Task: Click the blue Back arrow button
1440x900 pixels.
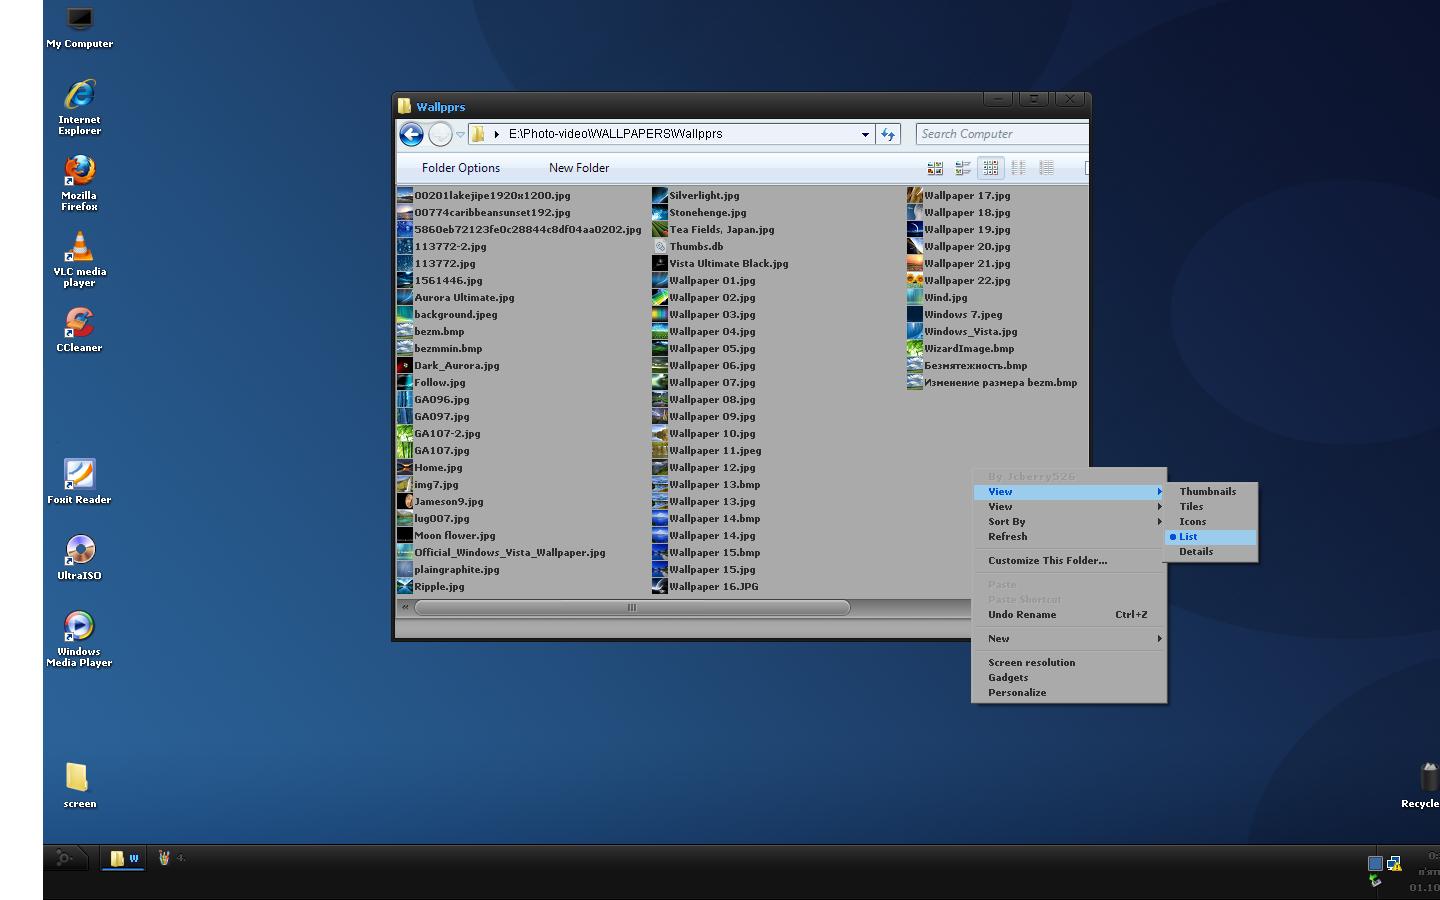Action: (x=411, y=134)
